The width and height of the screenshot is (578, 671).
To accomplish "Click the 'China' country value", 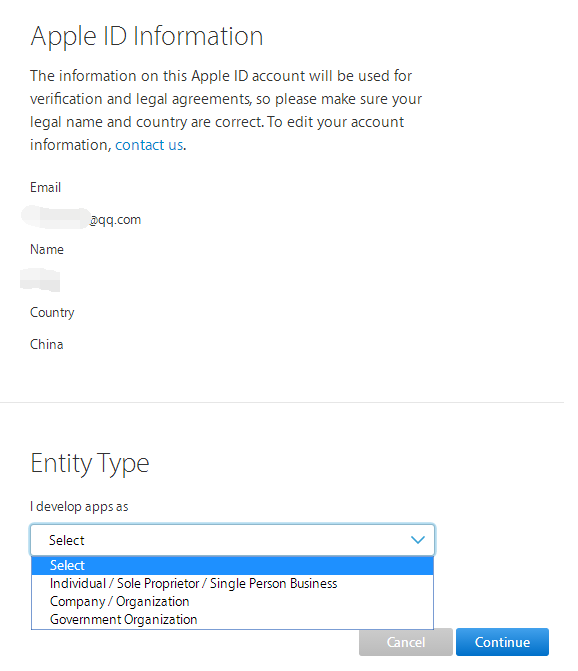I will [47, 344].
